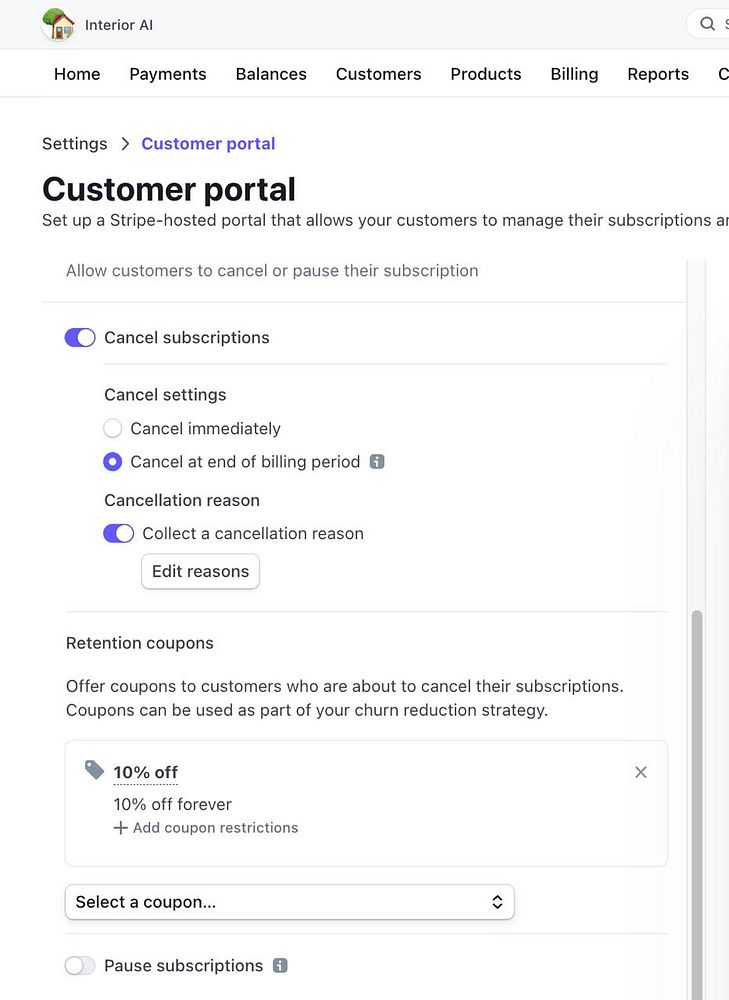Viewport: 729px width, 1000px height.
Task: Open the Settings breadcrumb link
Action: 74,144
